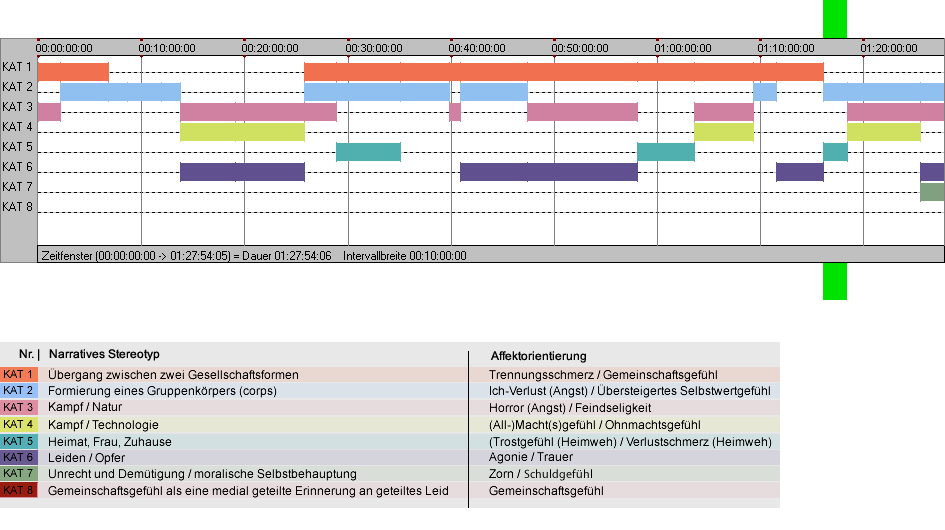Click the 00:00:00:00 time label
Viewport: 945px width, 530px height.
[64, 48]
